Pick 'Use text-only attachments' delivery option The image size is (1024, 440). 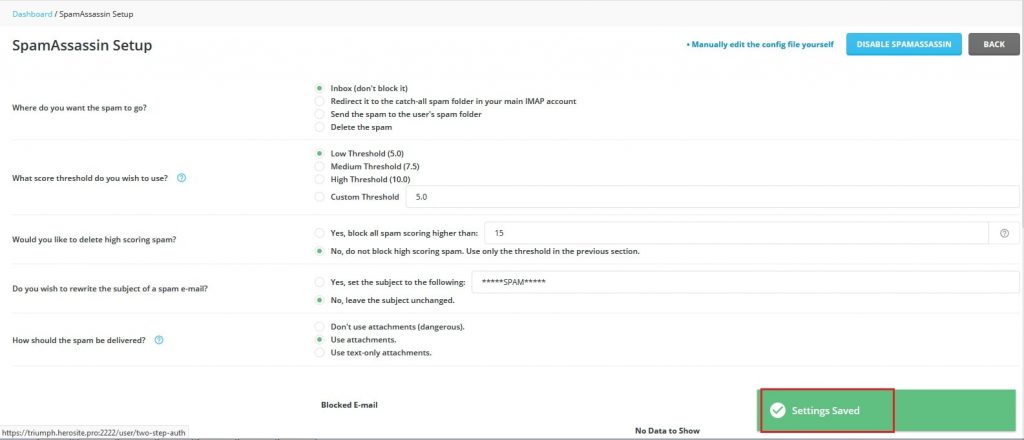[x=320, y=353]
